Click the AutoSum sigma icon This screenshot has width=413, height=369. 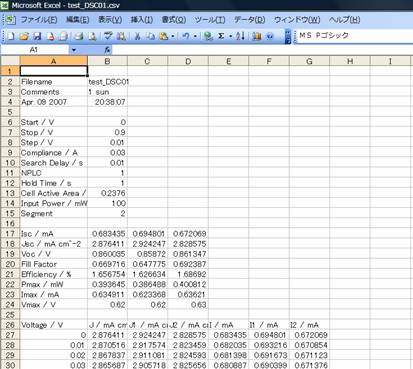(221, 36)
